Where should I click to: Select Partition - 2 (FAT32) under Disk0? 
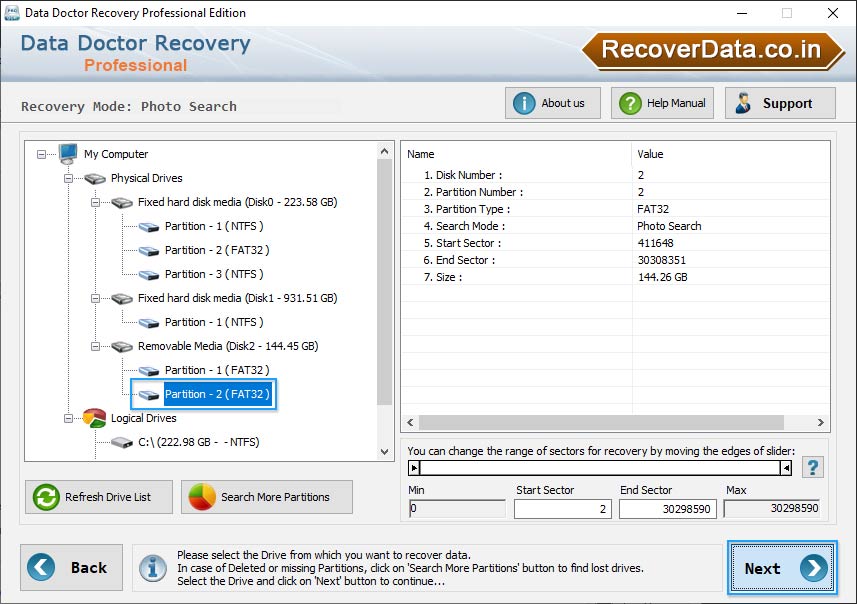coord(217,250)
